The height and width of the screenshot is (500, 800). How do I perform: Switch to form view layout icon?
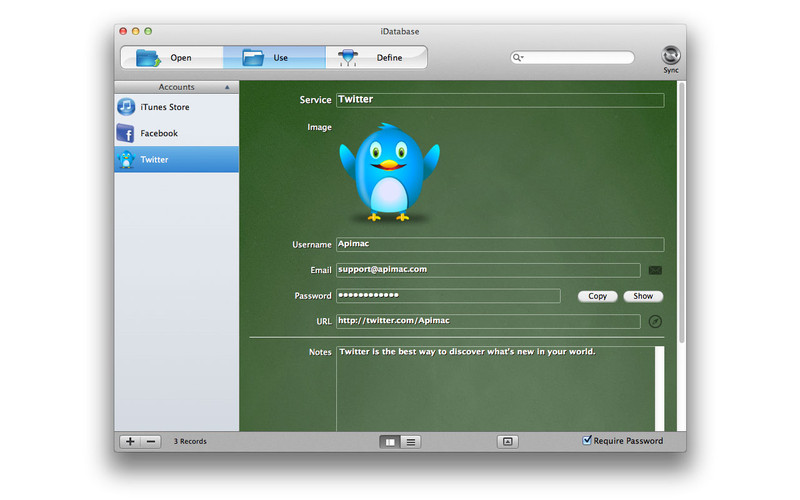(390, 442)
